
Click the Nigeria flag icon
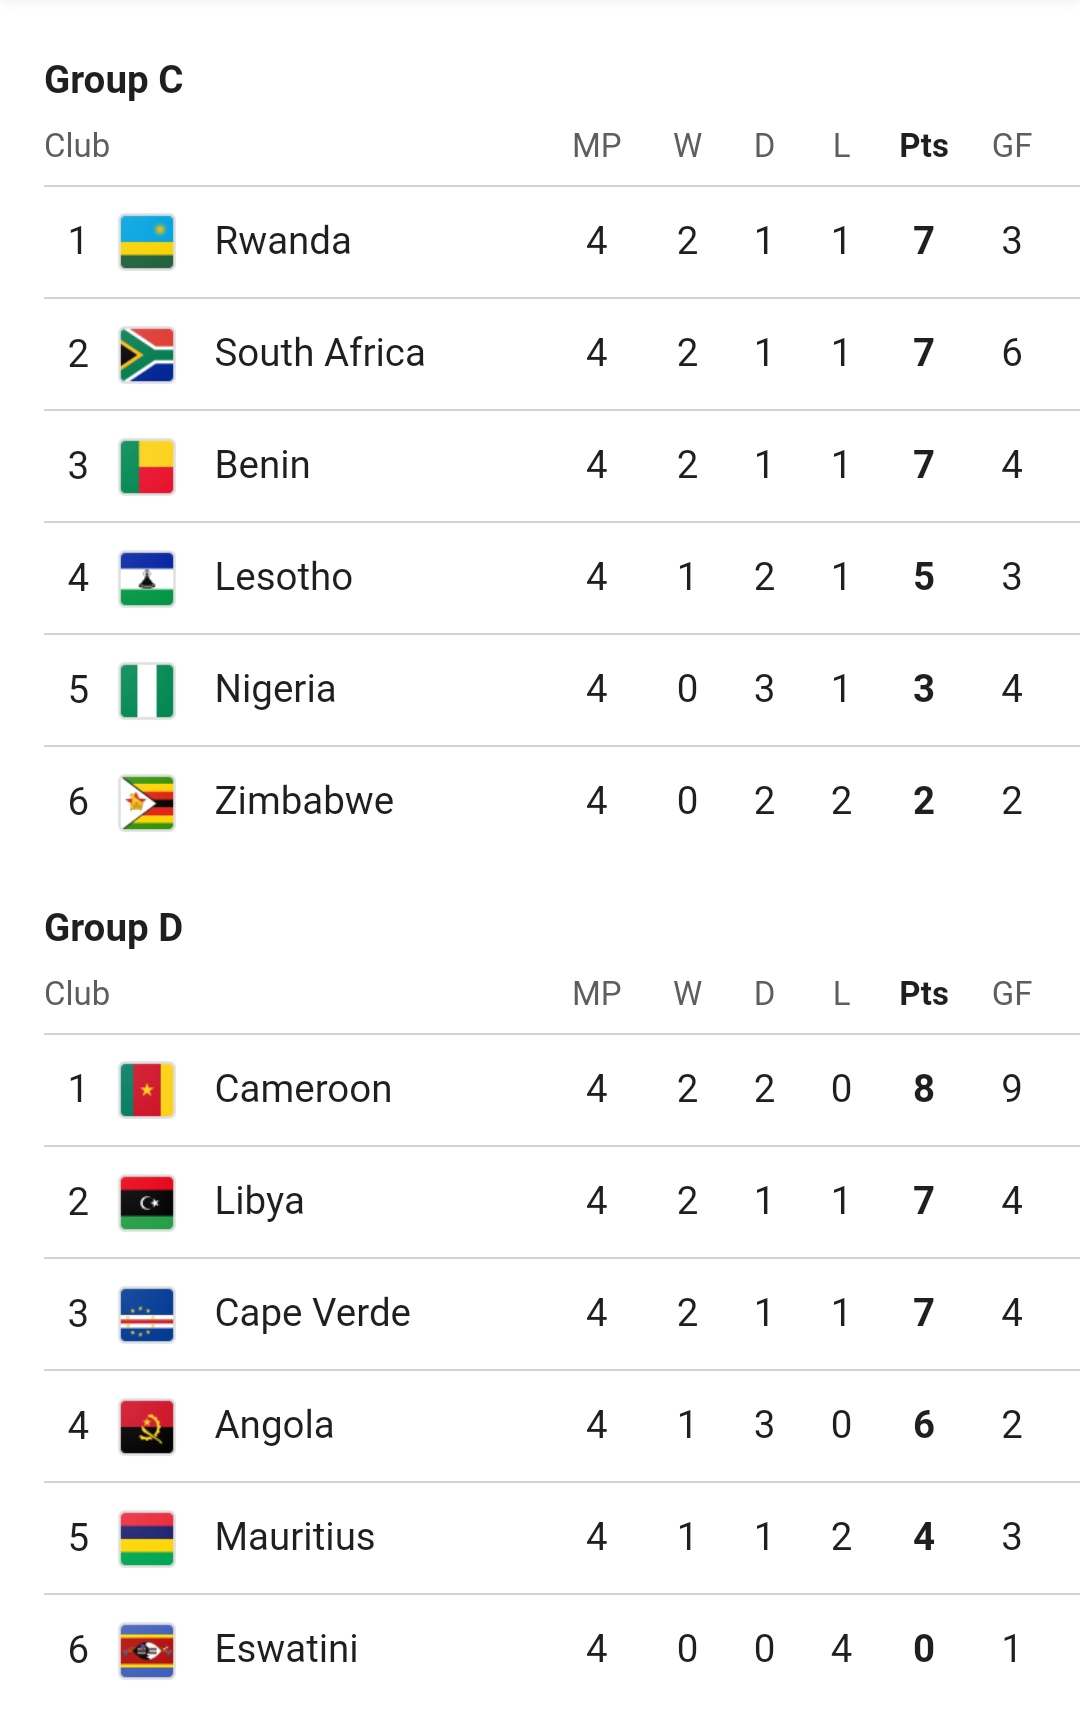click(147, 690)
